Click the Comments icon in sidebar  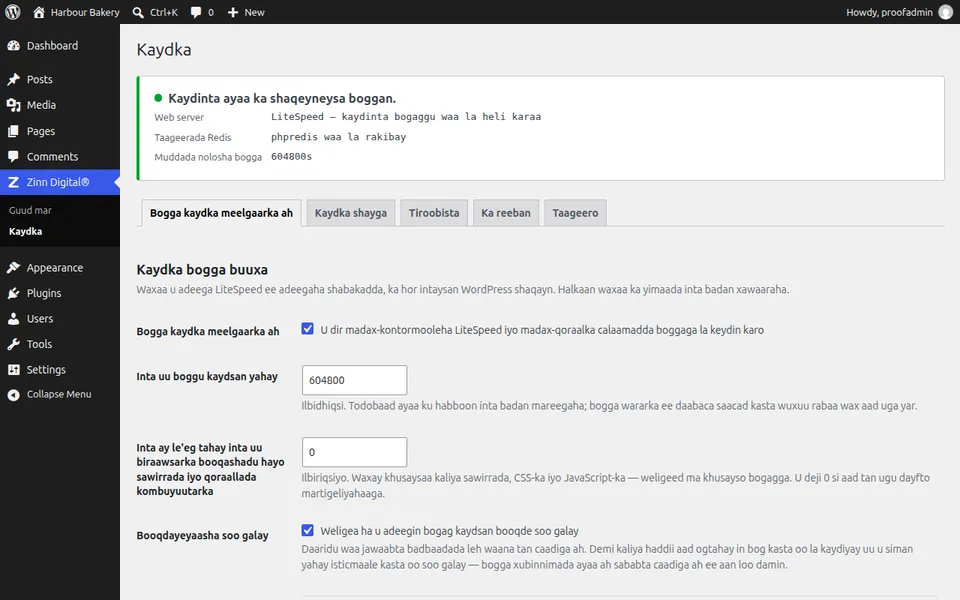[13, 157]
